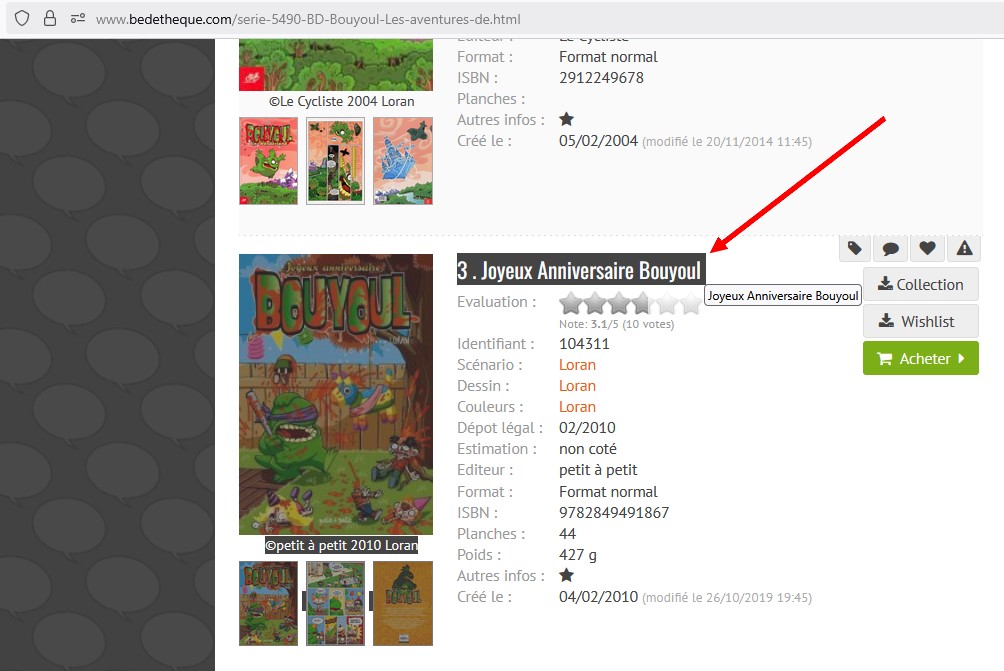Open site permissions icon in the address bar

tap(78, 19)
